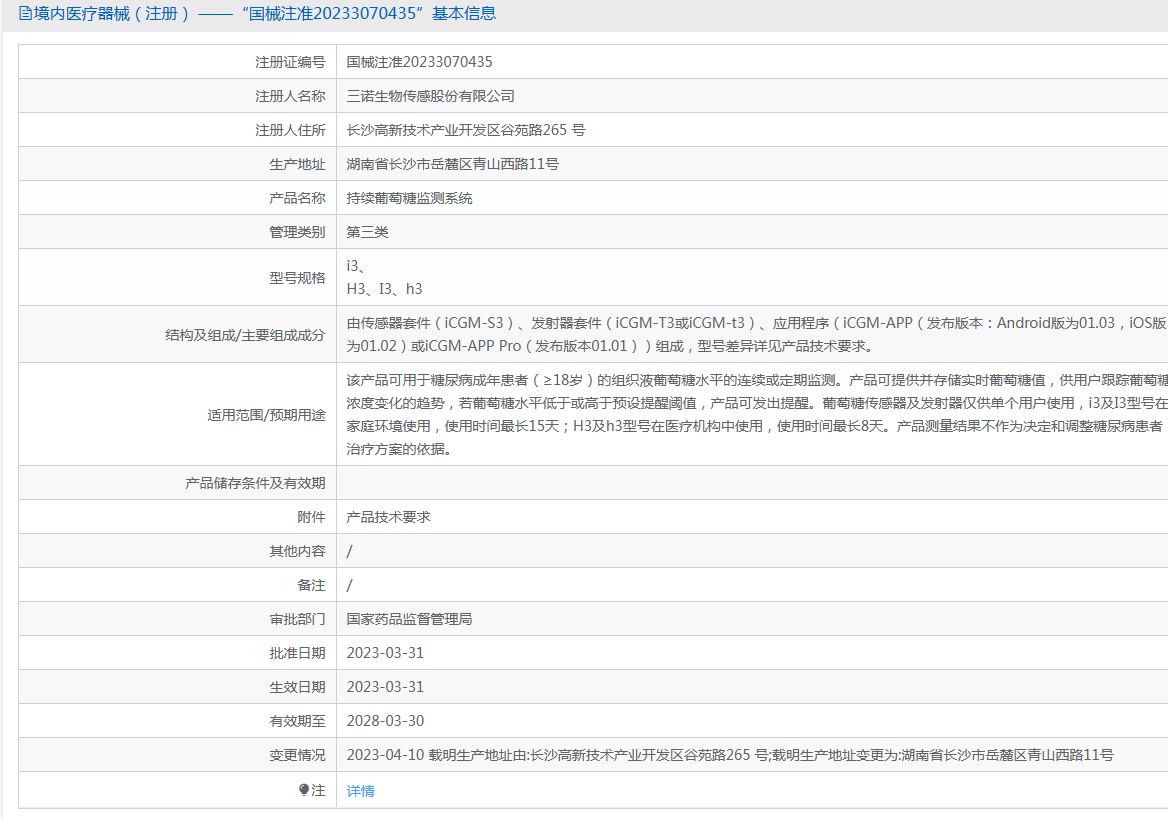The width and height of the screenshot is (1168, 820).
Task: Click the 批准日期 value 2023-03-31
Action: pos(385,653)
